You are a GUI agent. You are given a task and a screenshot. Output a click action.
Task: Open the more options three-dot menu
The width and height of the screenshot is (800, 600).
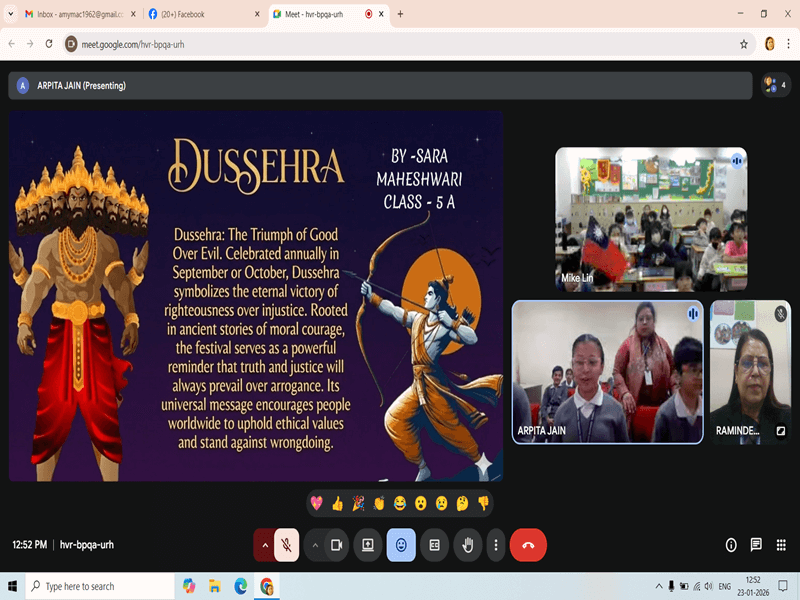(x=496, y=545)
